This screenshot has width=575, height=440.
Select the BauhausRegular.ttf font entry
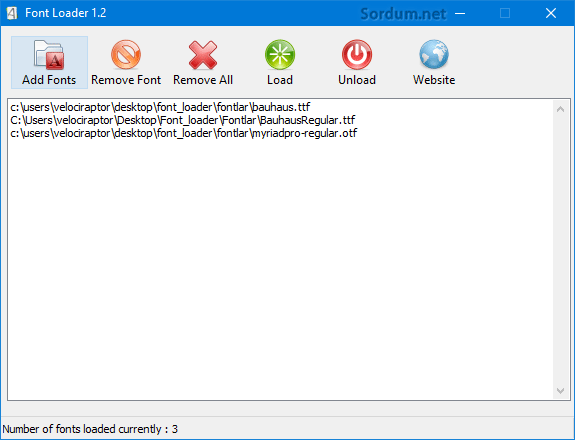tap(183, 120)
